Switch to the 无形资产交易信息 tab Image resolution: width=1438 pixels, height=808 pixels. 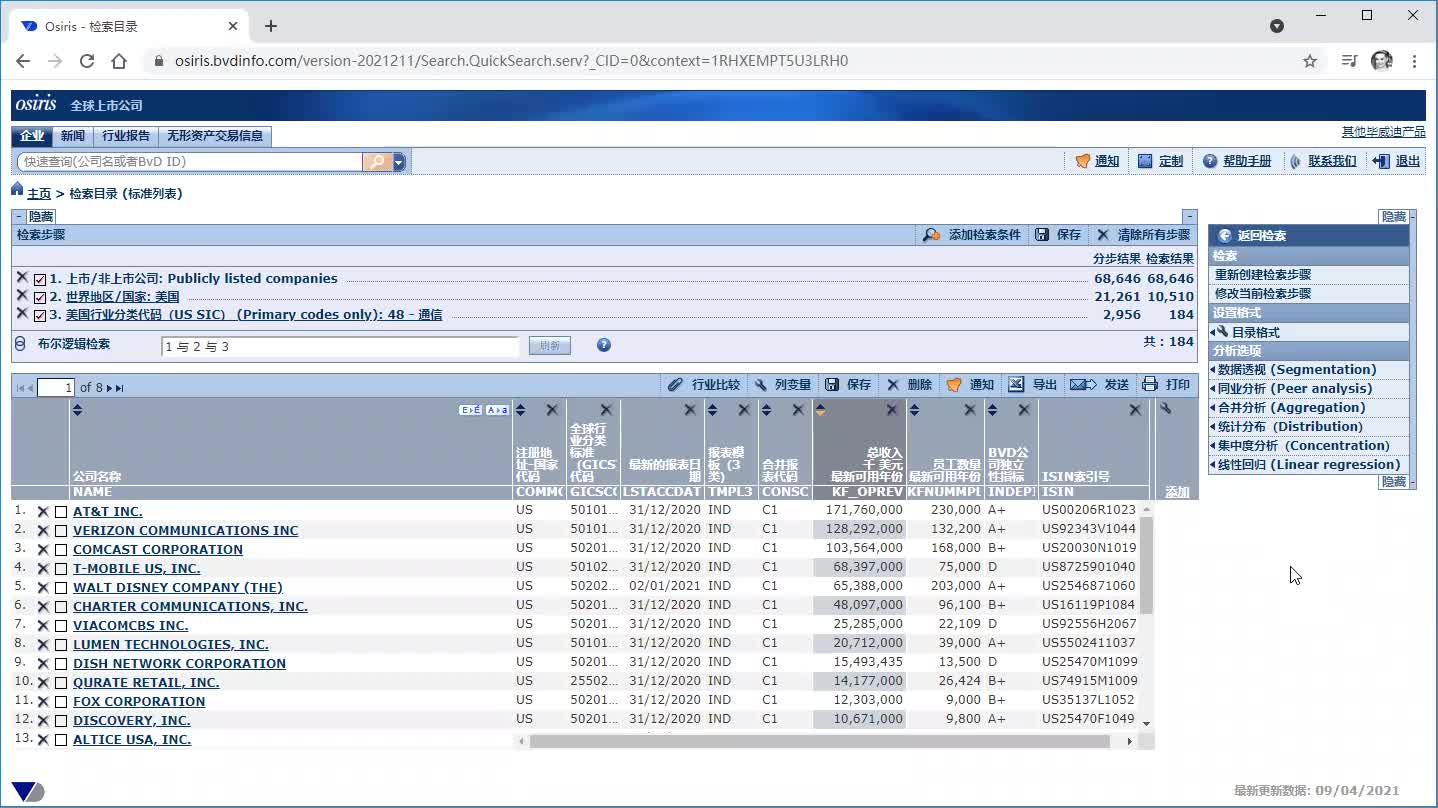point(215,136)
